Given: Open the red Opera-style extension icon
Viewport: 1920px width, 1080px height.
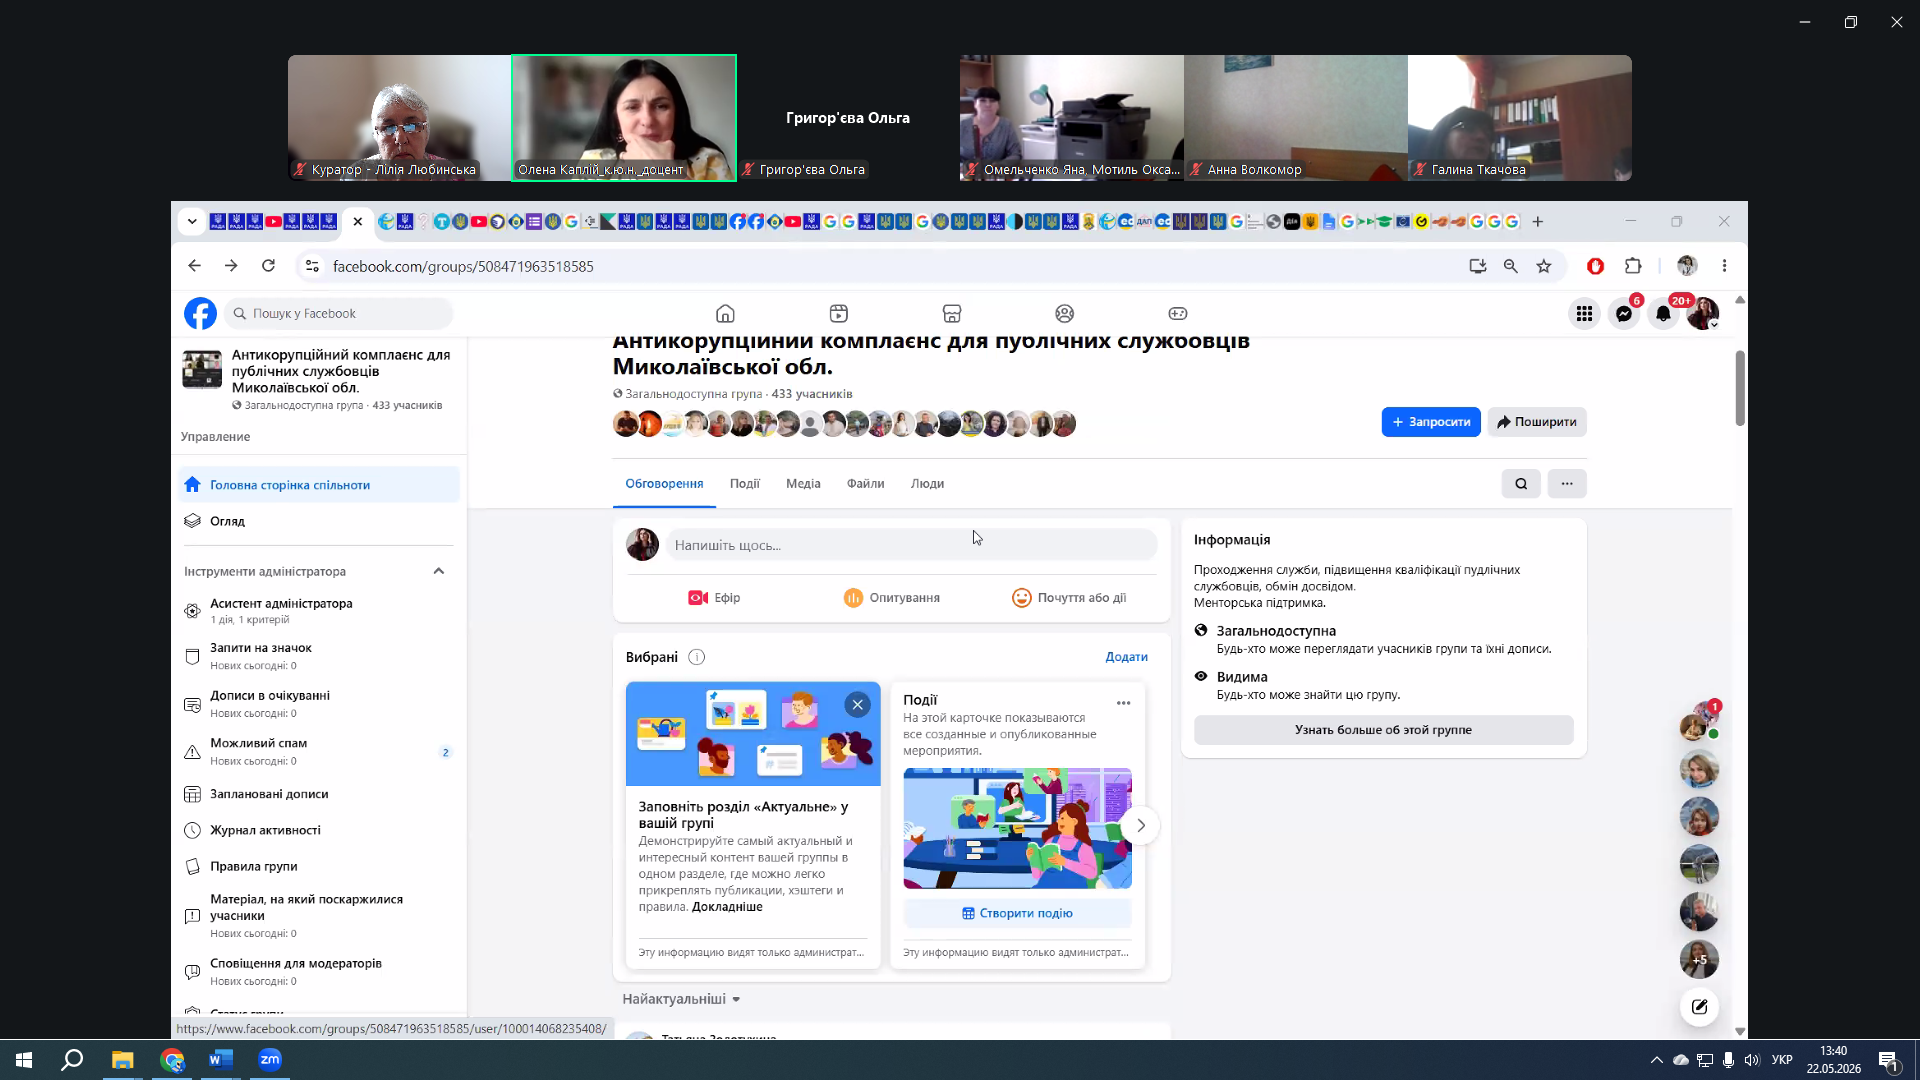Looking at the screenshot, I should pos(1596,266).
